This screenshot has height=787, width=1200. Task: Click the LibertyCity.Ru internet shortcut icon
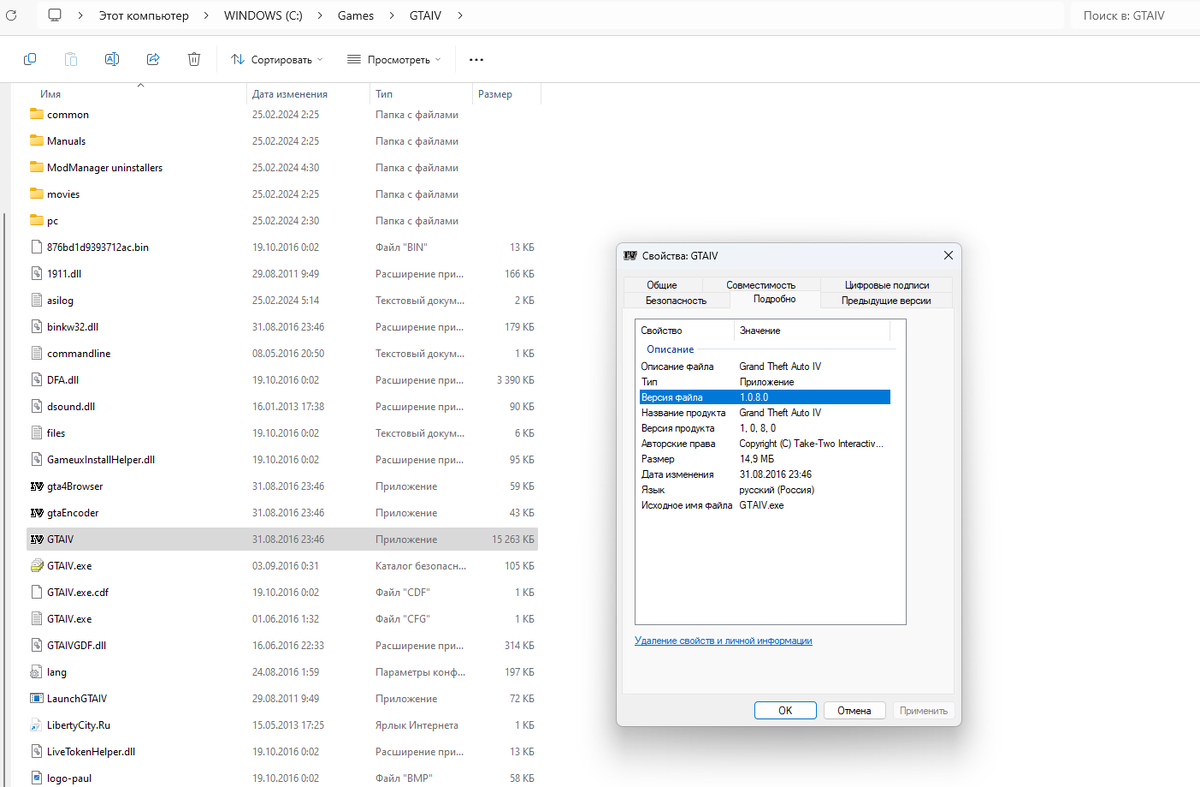37,725
